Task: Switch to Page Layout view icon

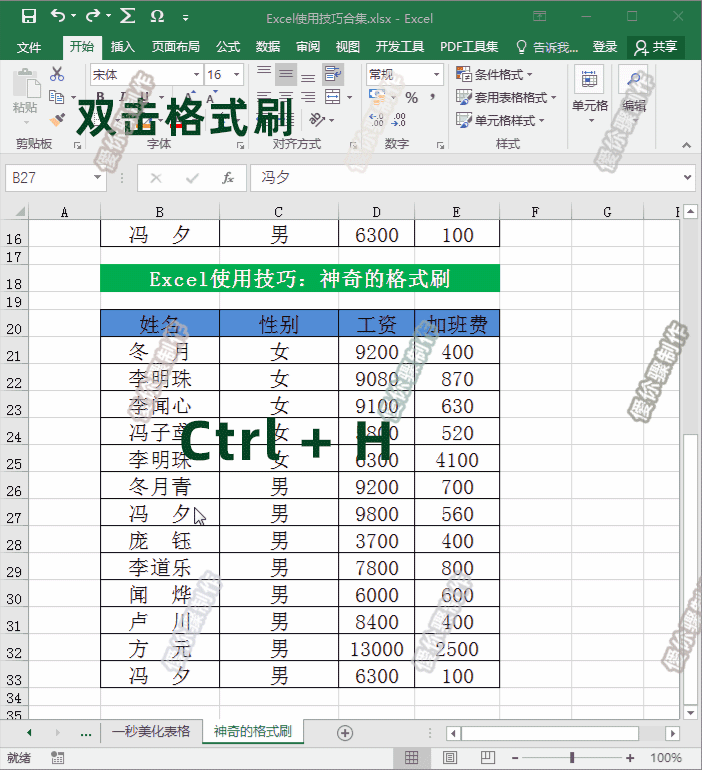Action: point(449,758)
